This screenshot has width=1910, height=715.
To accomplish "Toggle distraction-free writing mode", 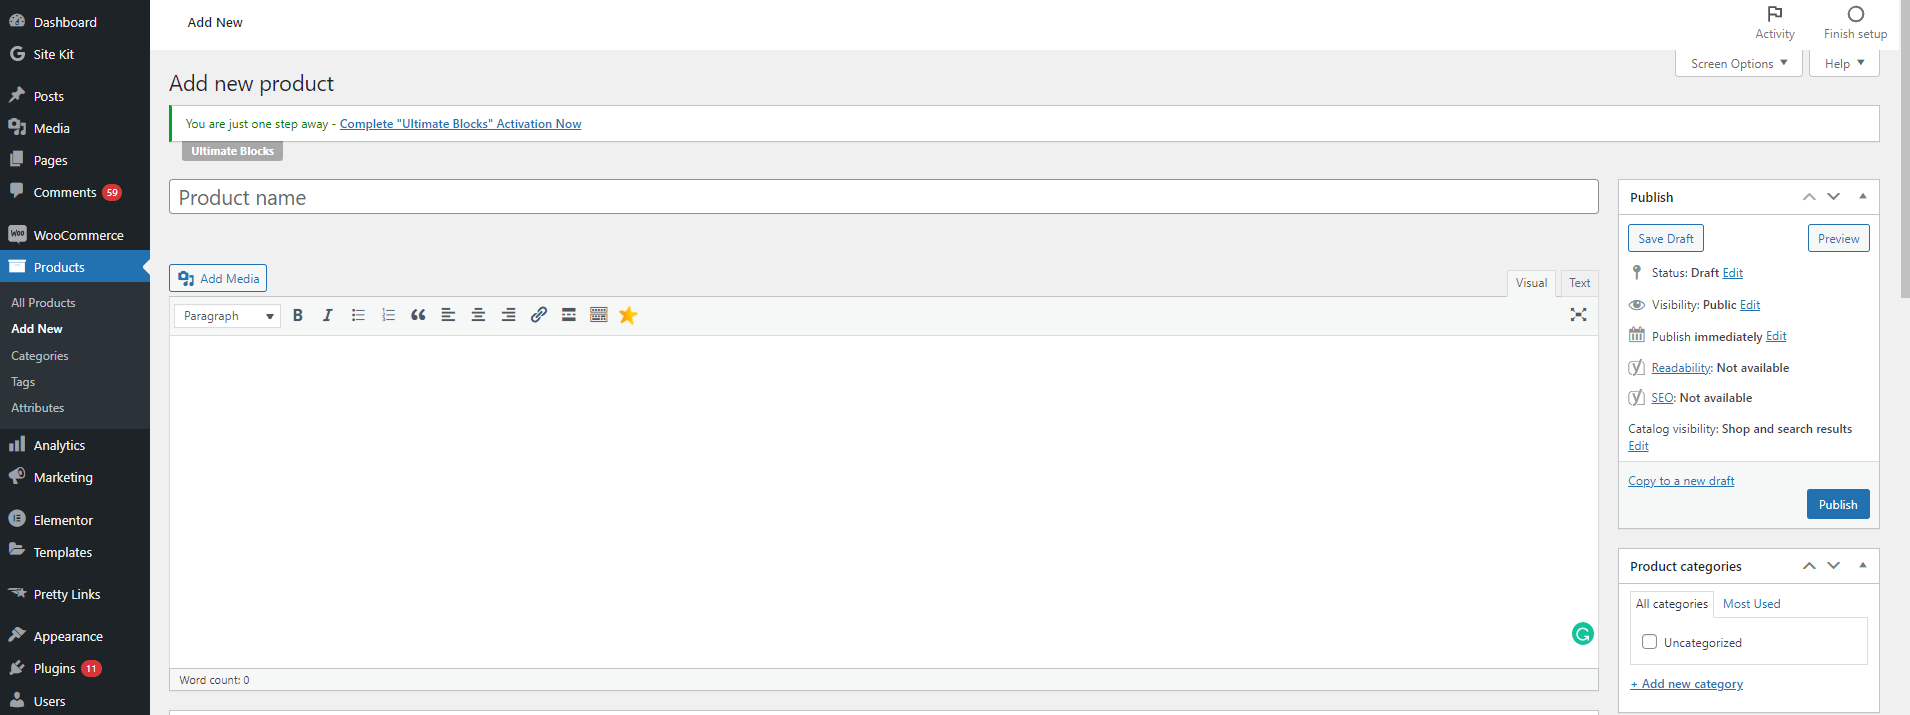I will pyautogui.click(x=1578, y=315).
